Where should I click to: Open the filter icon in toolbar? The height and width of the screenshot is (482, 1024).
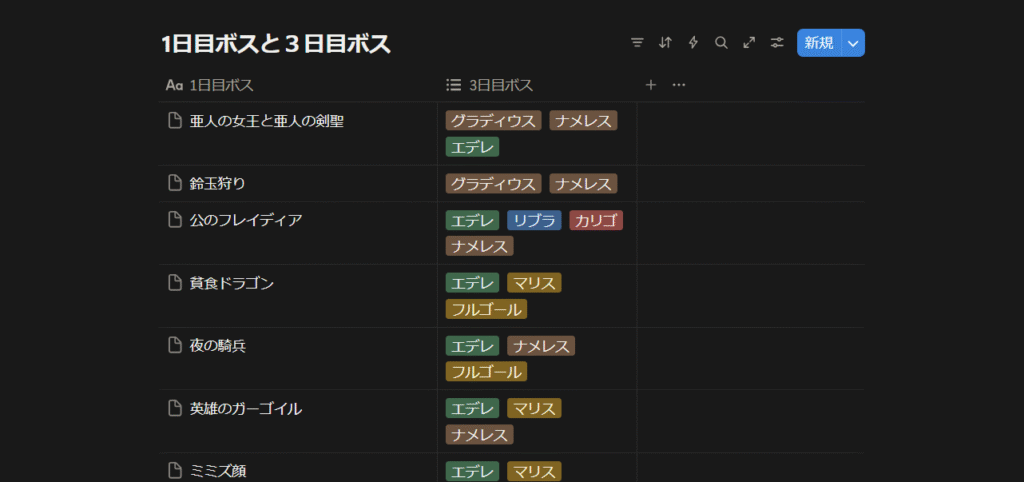[x=637, y=43]
